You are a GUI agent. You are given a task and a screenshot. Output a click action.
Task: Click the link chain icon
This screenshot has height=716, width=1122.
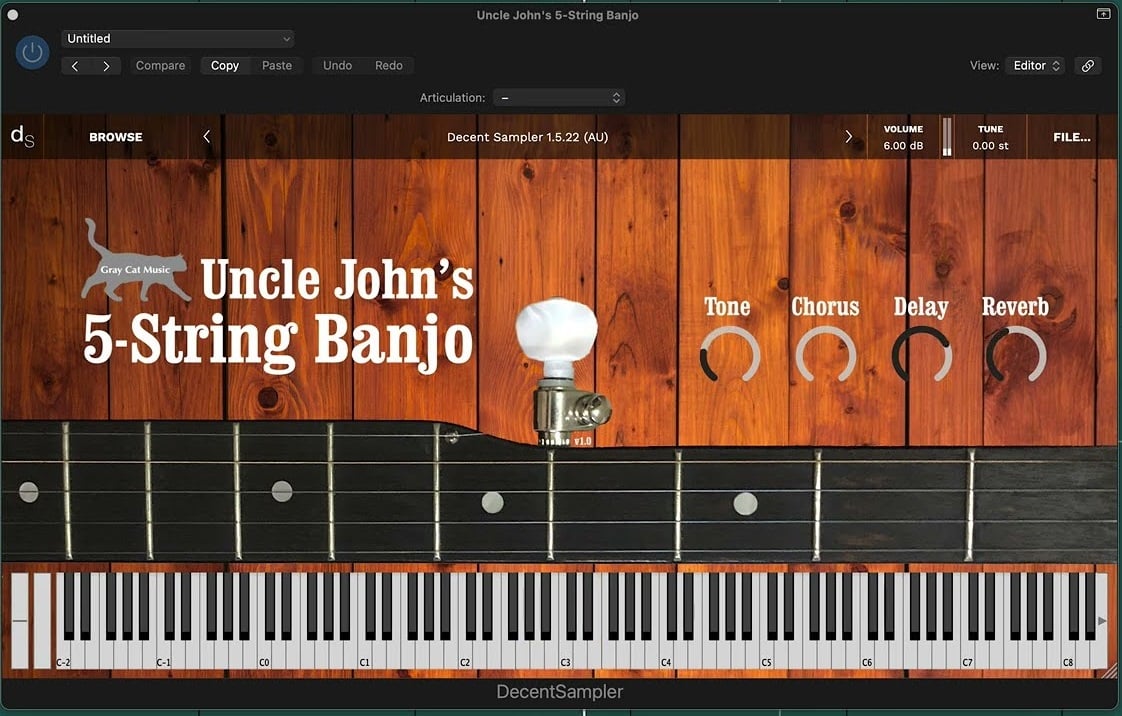pos(1088,66)
